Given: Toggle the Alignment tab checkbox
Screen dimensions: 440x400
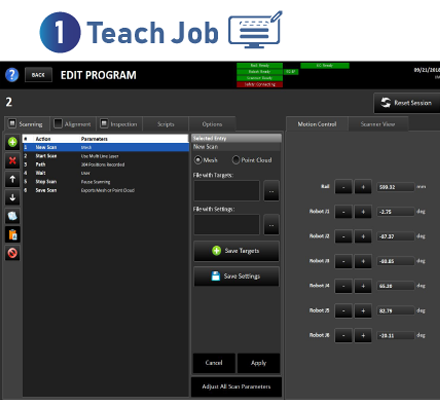Looking at the screenshot, I should [x=58, y=124].
